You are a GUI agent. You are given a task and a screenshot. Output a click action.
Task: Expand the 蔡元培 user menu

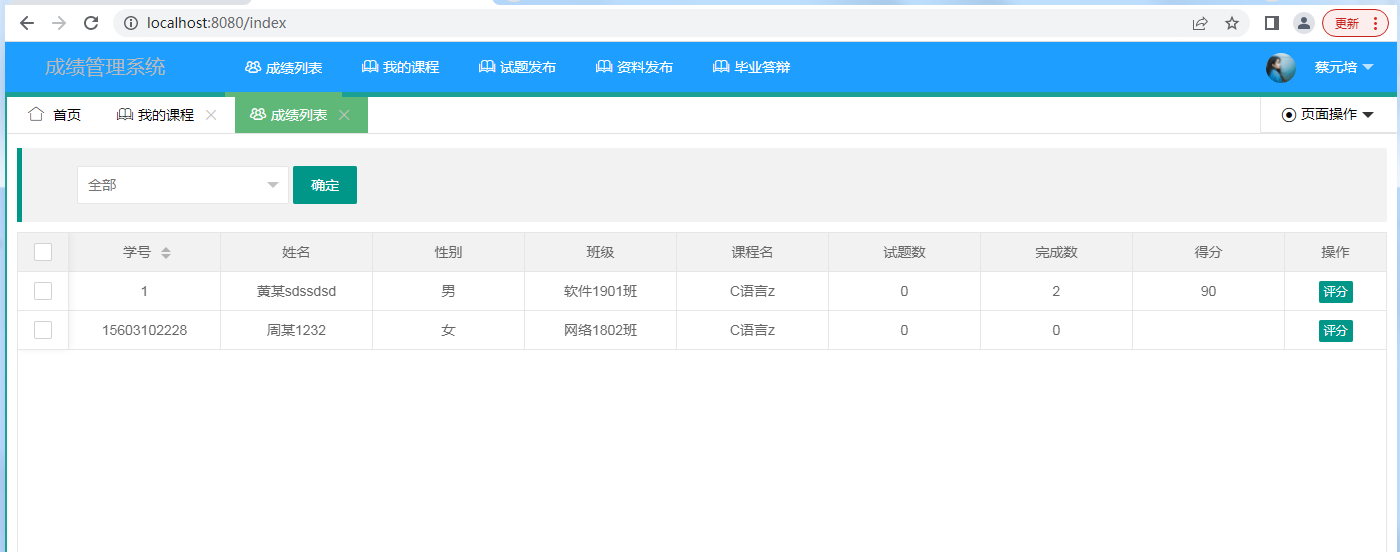point(1343,67)
